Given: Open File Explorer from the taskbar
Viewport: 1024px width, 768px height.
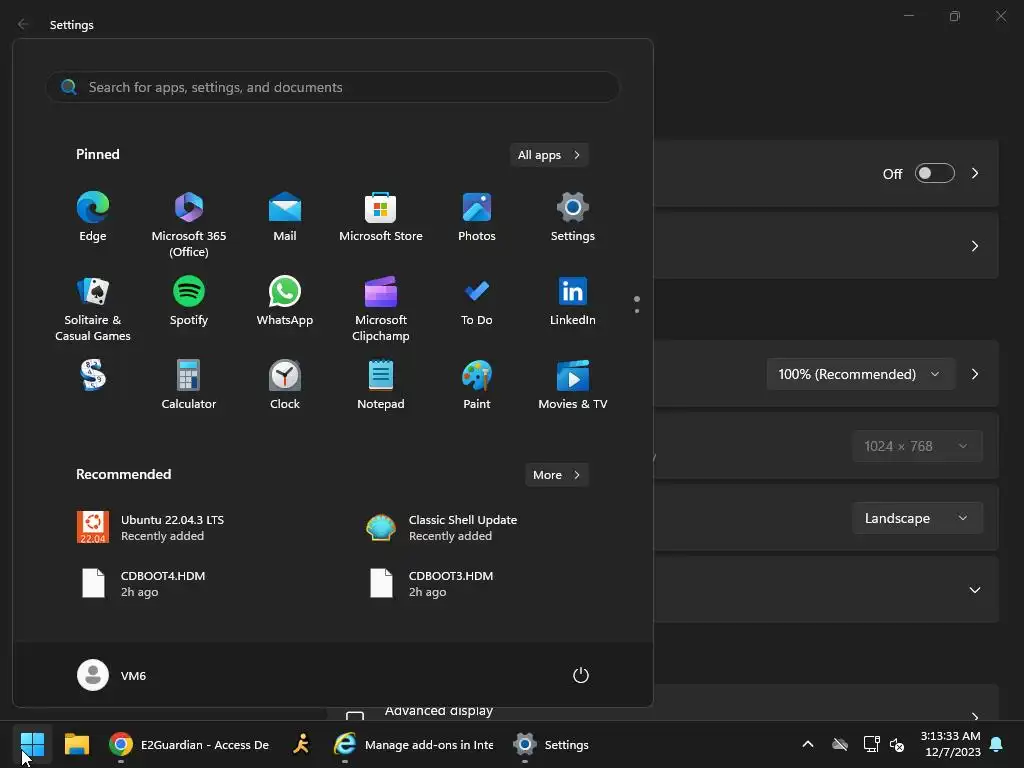Looking at the screenshot, I should click(x=77, y=744).
